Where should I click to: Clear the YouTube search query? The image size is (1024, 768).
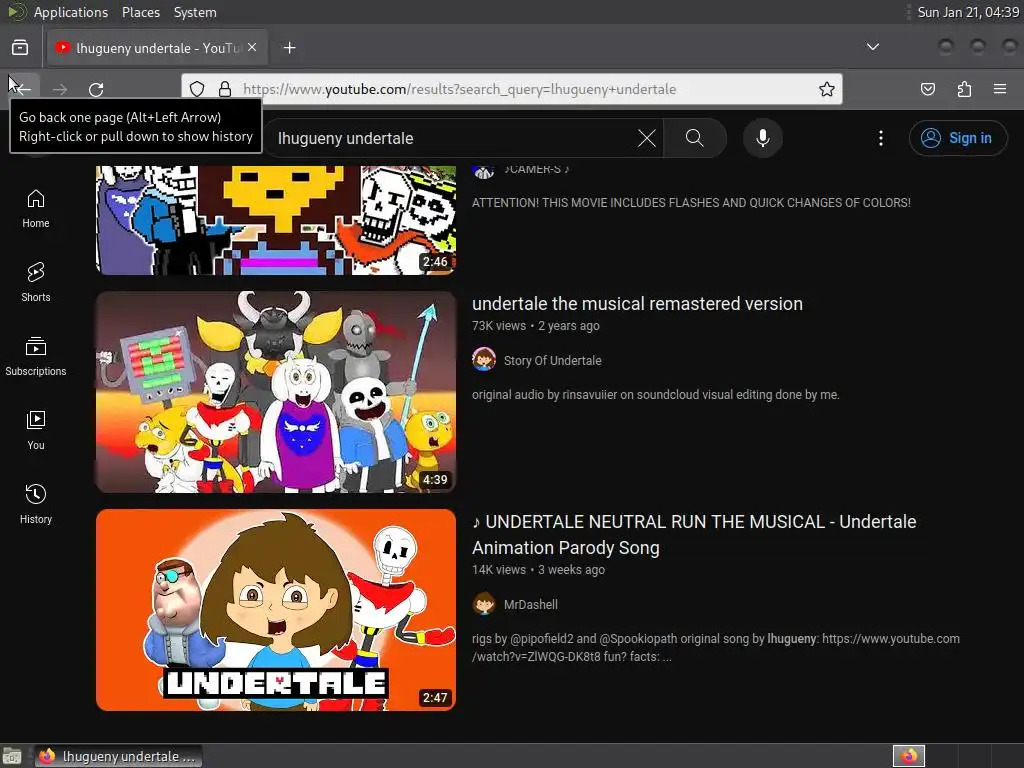(x=647, y=138)
